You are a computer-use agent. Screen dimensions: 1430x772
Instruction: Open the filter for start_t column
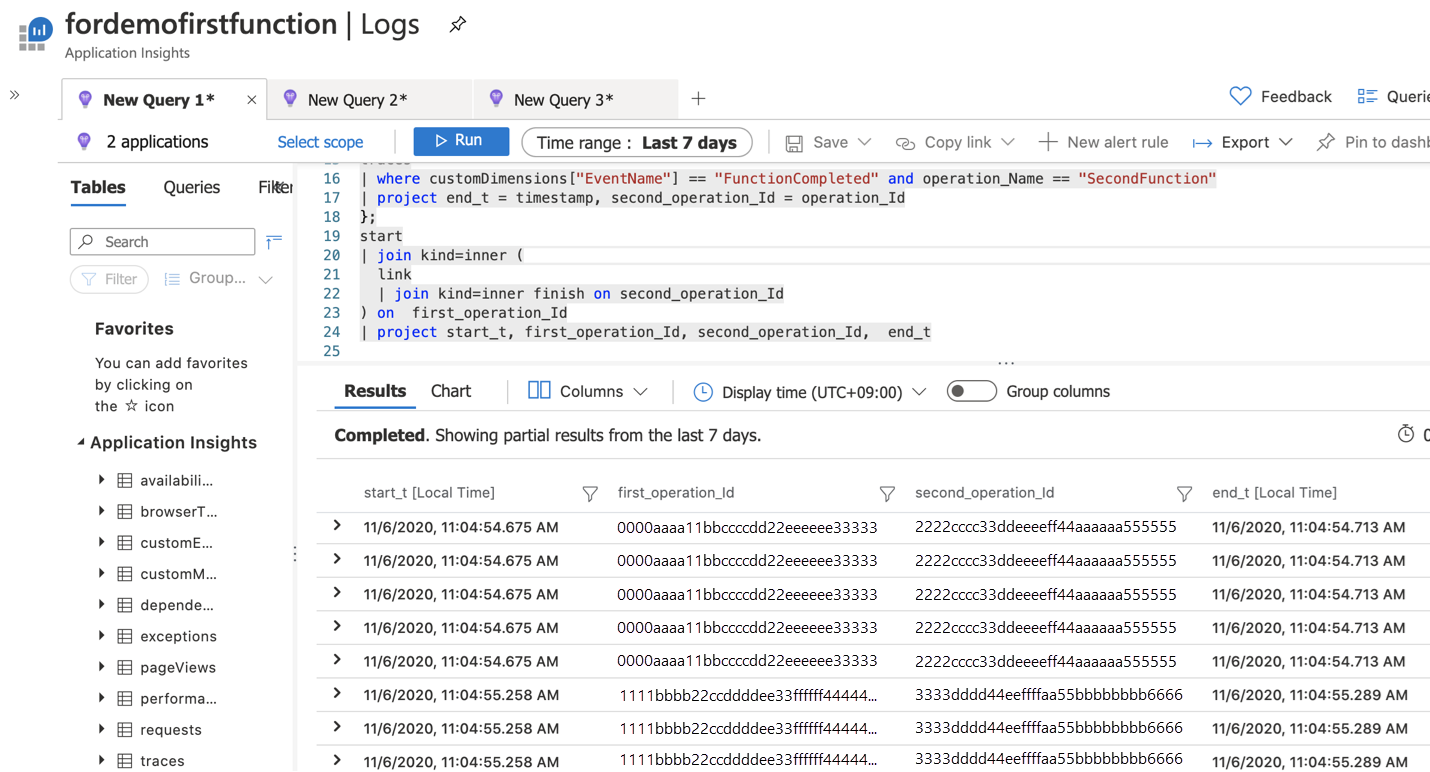pos(590,493)
